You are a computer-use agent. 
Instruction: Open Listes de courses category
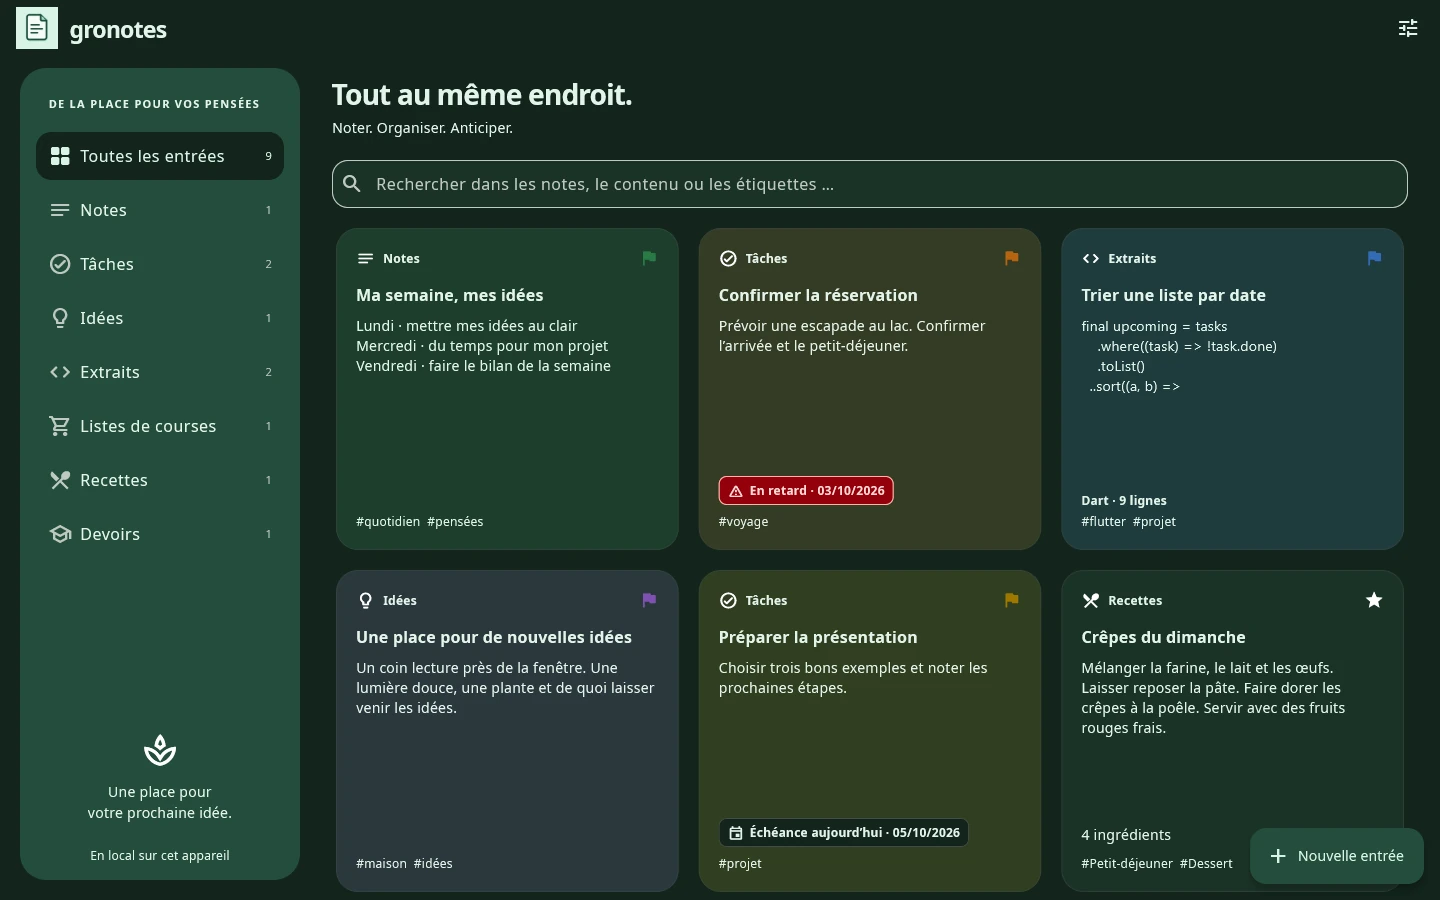(x=160, y=426)
